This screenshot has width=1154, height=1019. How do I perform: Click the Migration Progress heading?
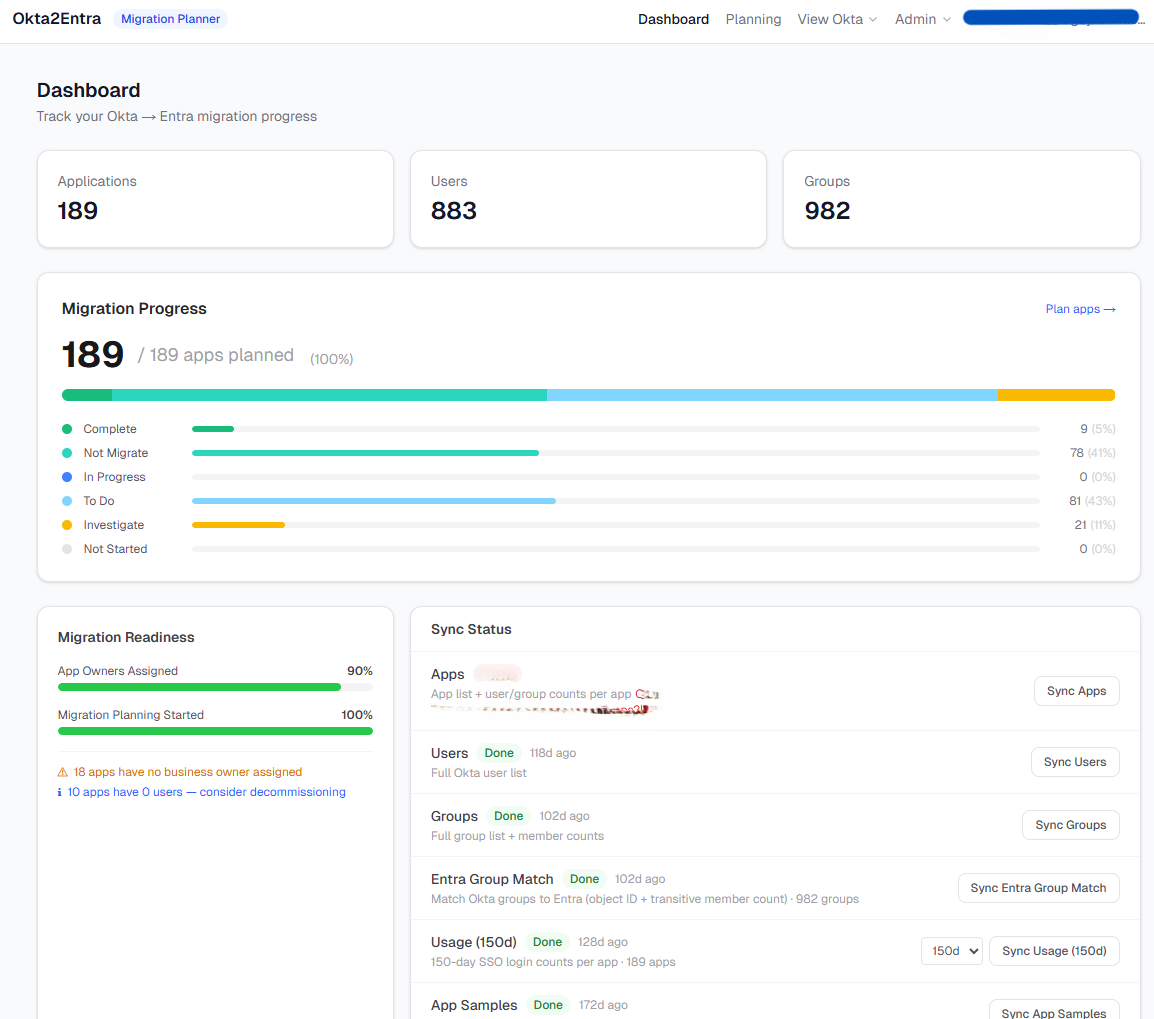(134, 309)
